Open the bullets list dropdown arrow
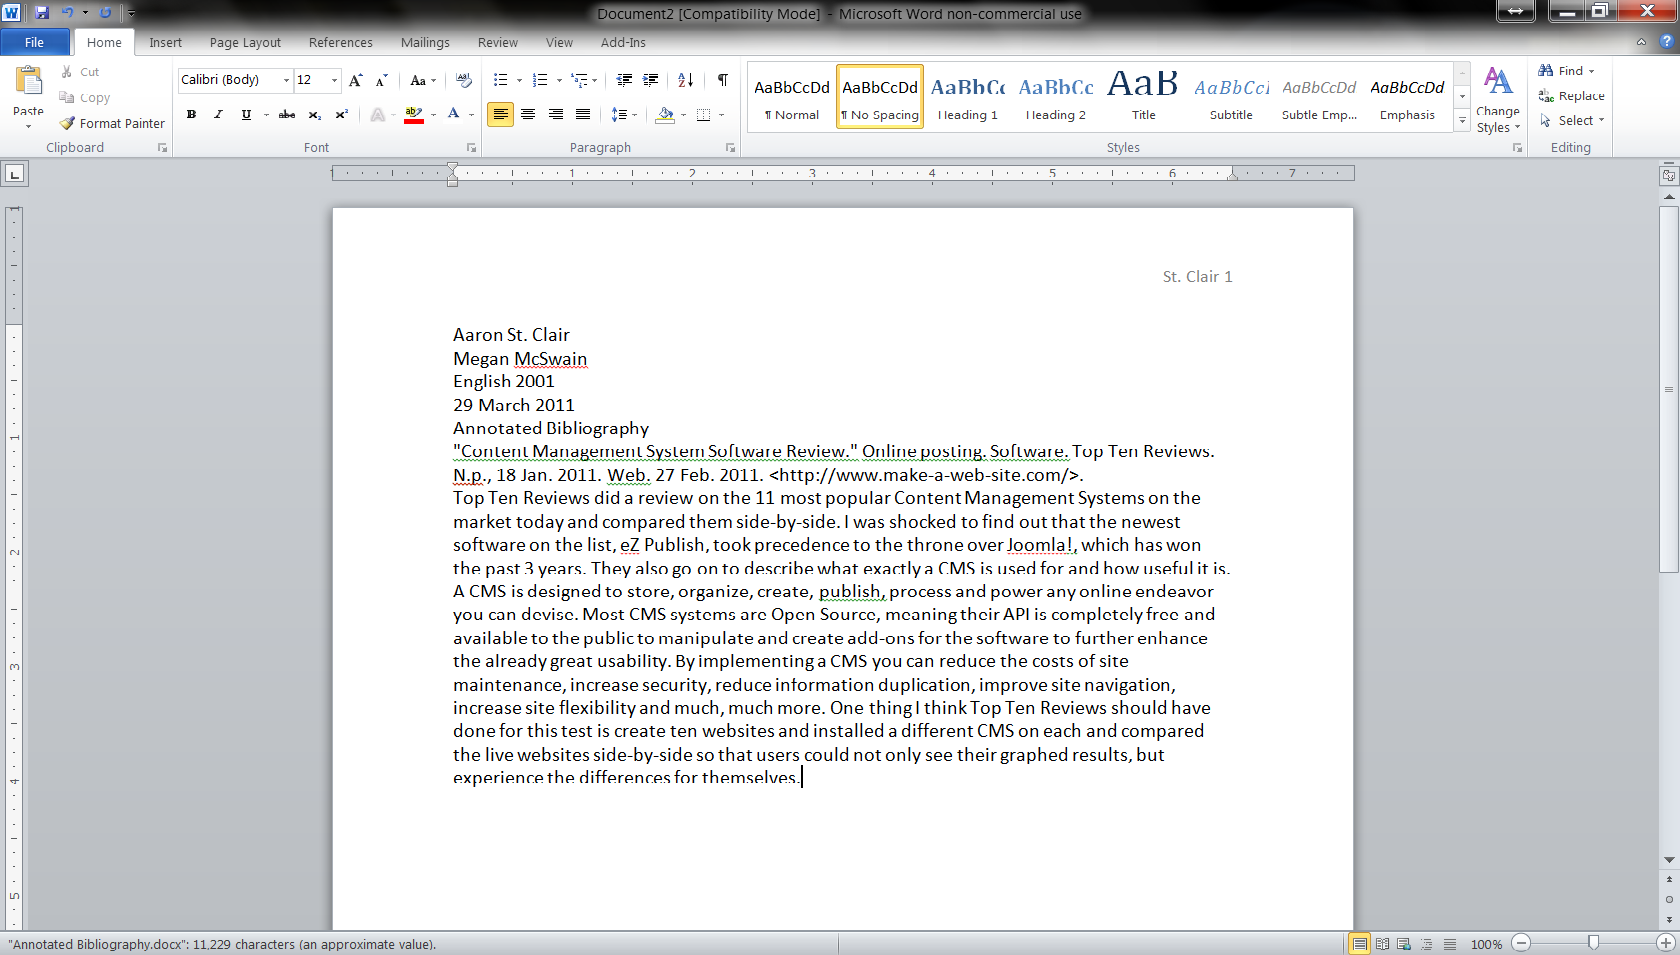 pos(519,80)
